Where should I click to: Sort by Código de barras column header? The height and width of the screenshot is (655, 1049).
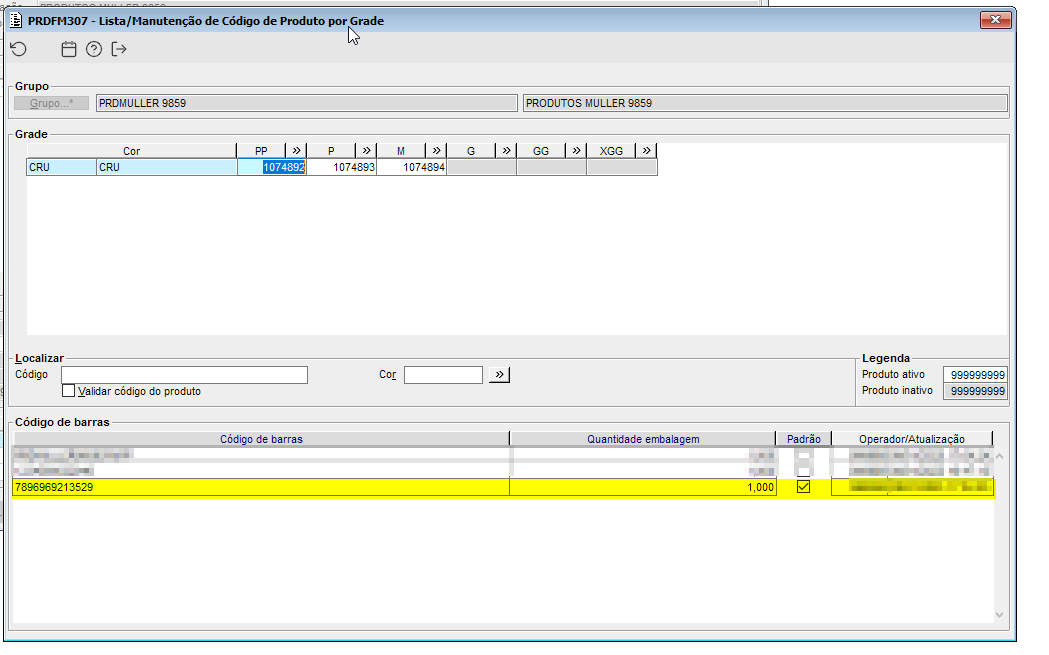[261, 439]
